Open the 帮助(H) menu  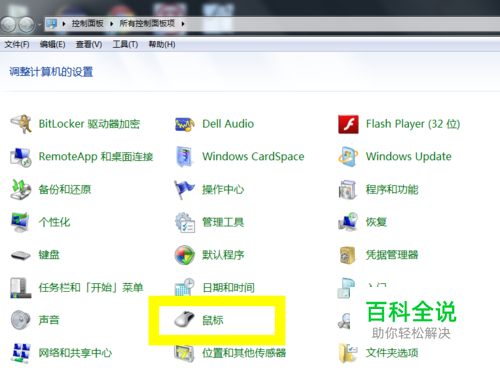[162, 44]
